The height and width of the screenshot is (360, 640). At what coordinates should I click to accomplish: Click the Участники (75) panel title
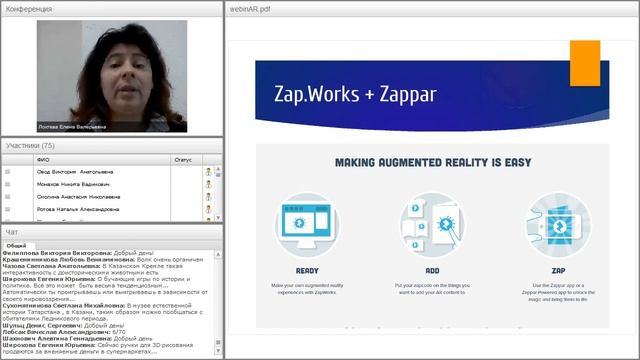[x=30, y=146]
